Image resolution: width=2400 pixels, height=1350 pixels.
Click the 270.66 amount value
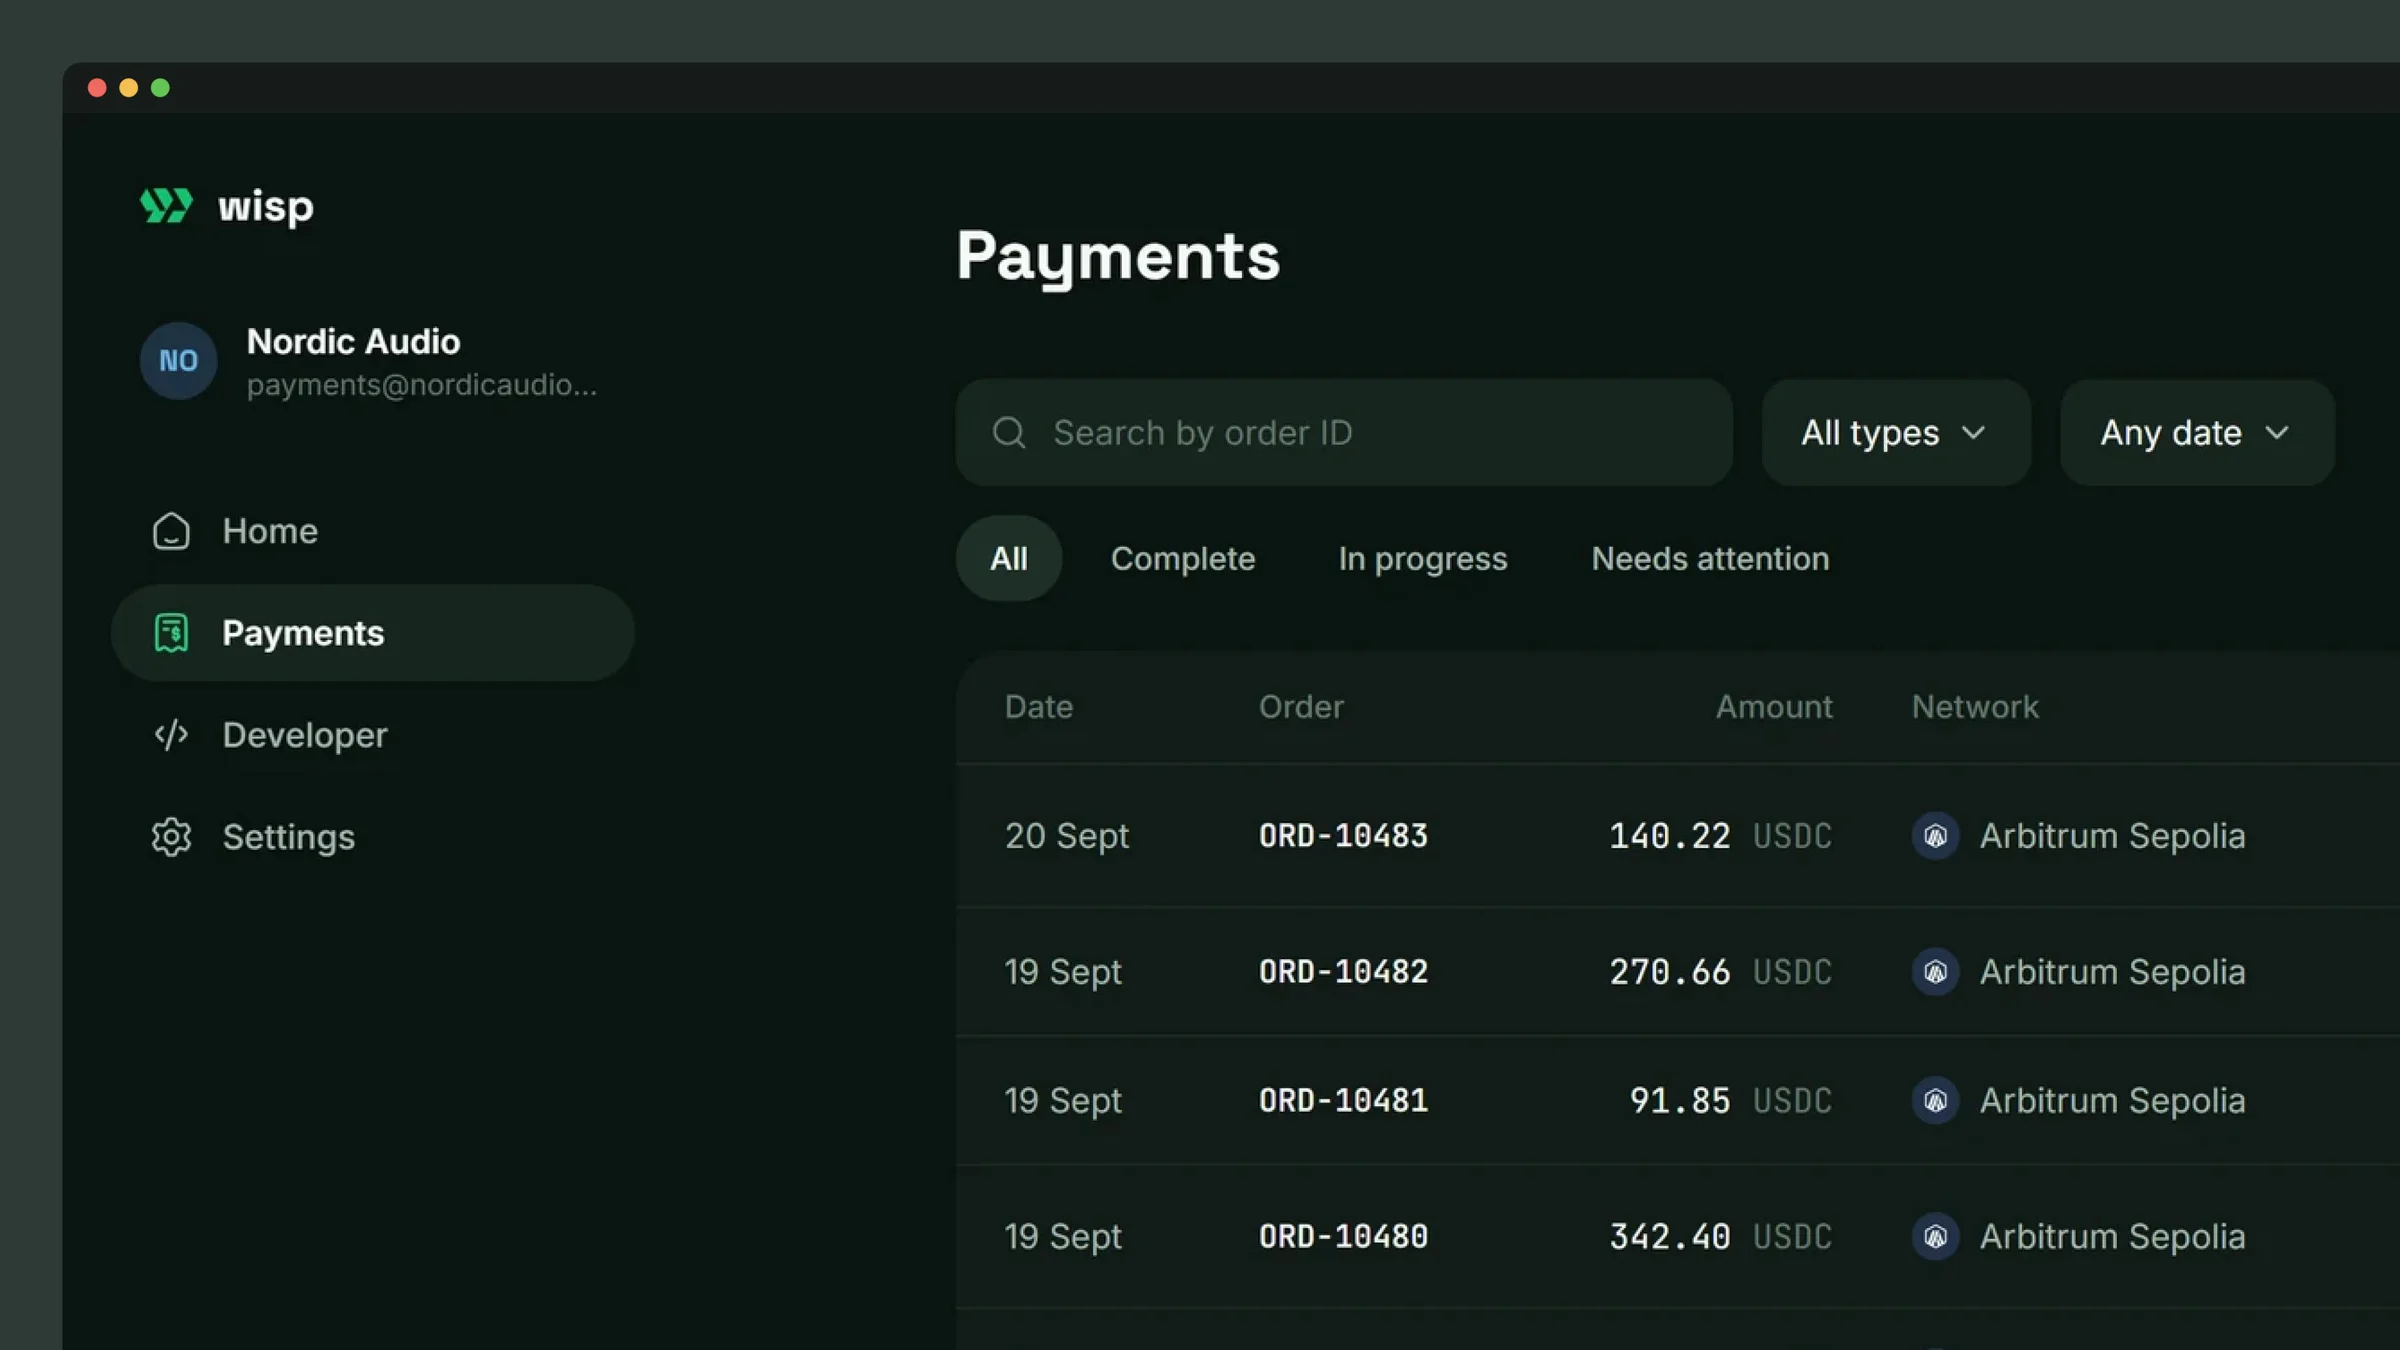pos(1669,972)
